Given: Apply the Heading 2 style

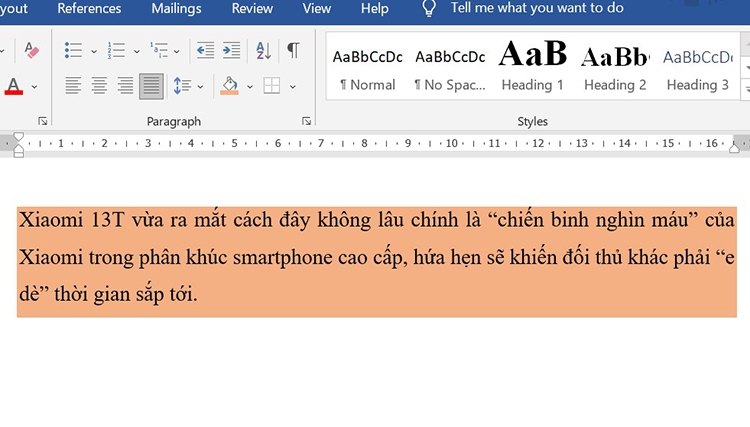Looking at the screenshot, I should [615, 67].
